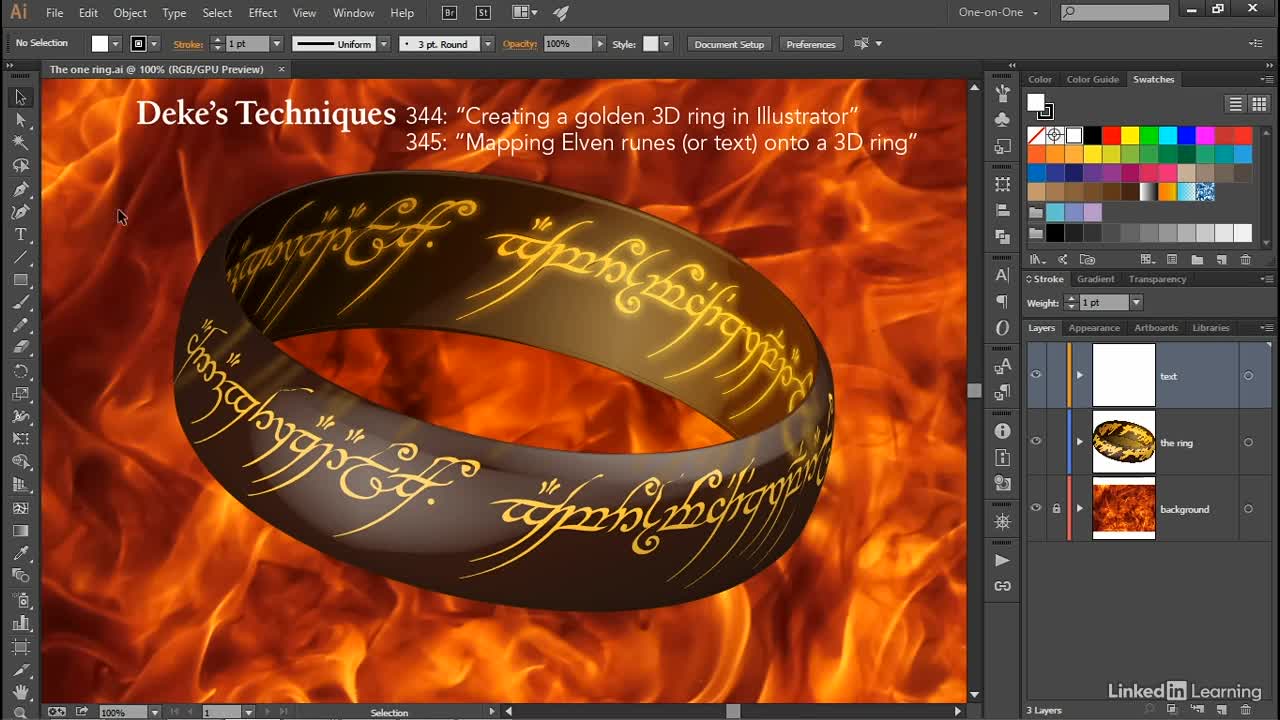1280x720 pixels.
Task: Select the Paintbrush tool
Action: click(20, 303)
